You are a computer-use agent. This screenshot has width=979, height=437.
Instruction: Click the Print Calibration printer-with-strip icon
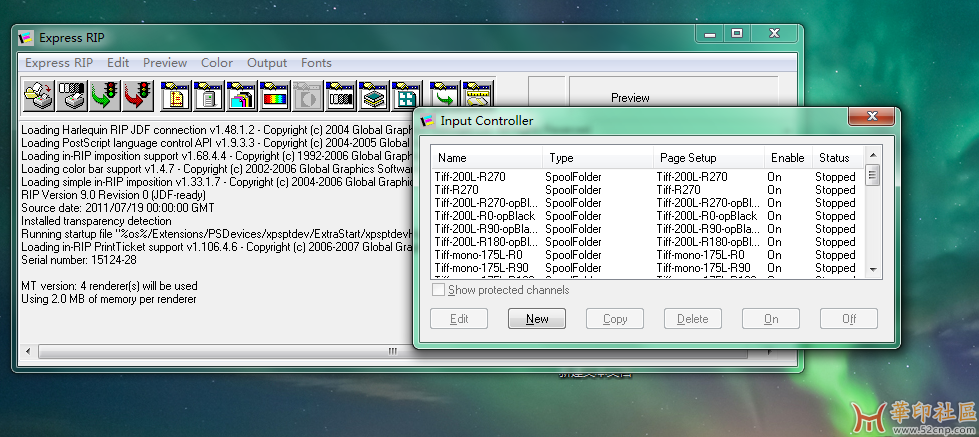72,96
